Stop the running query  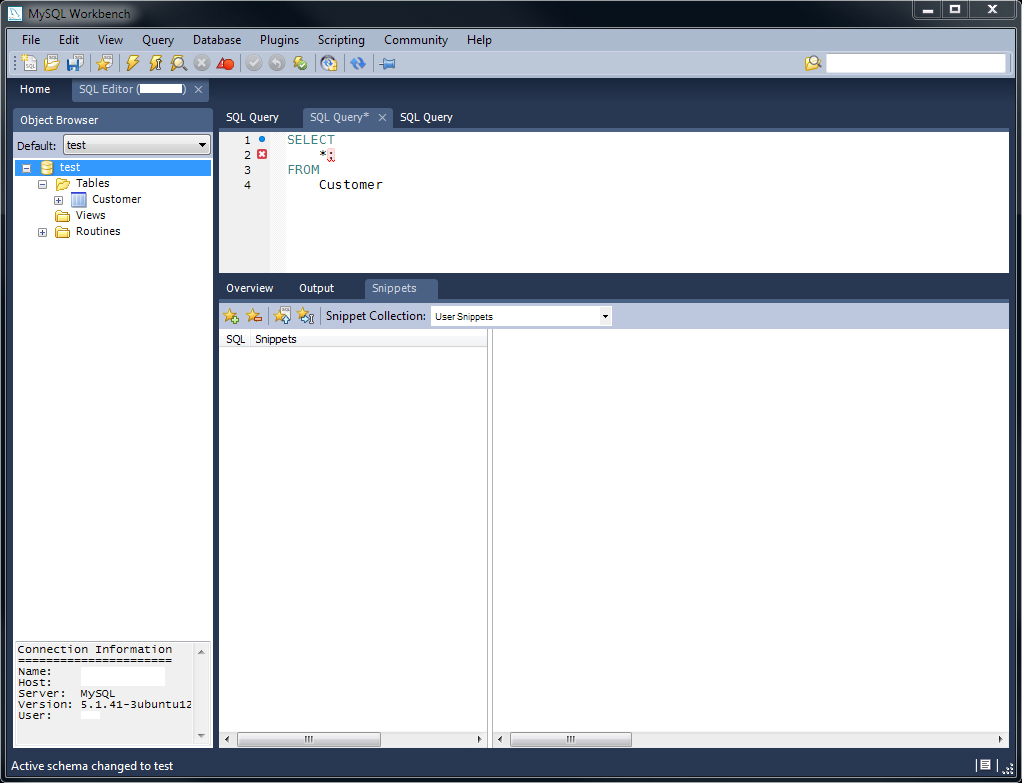point(202,63)
